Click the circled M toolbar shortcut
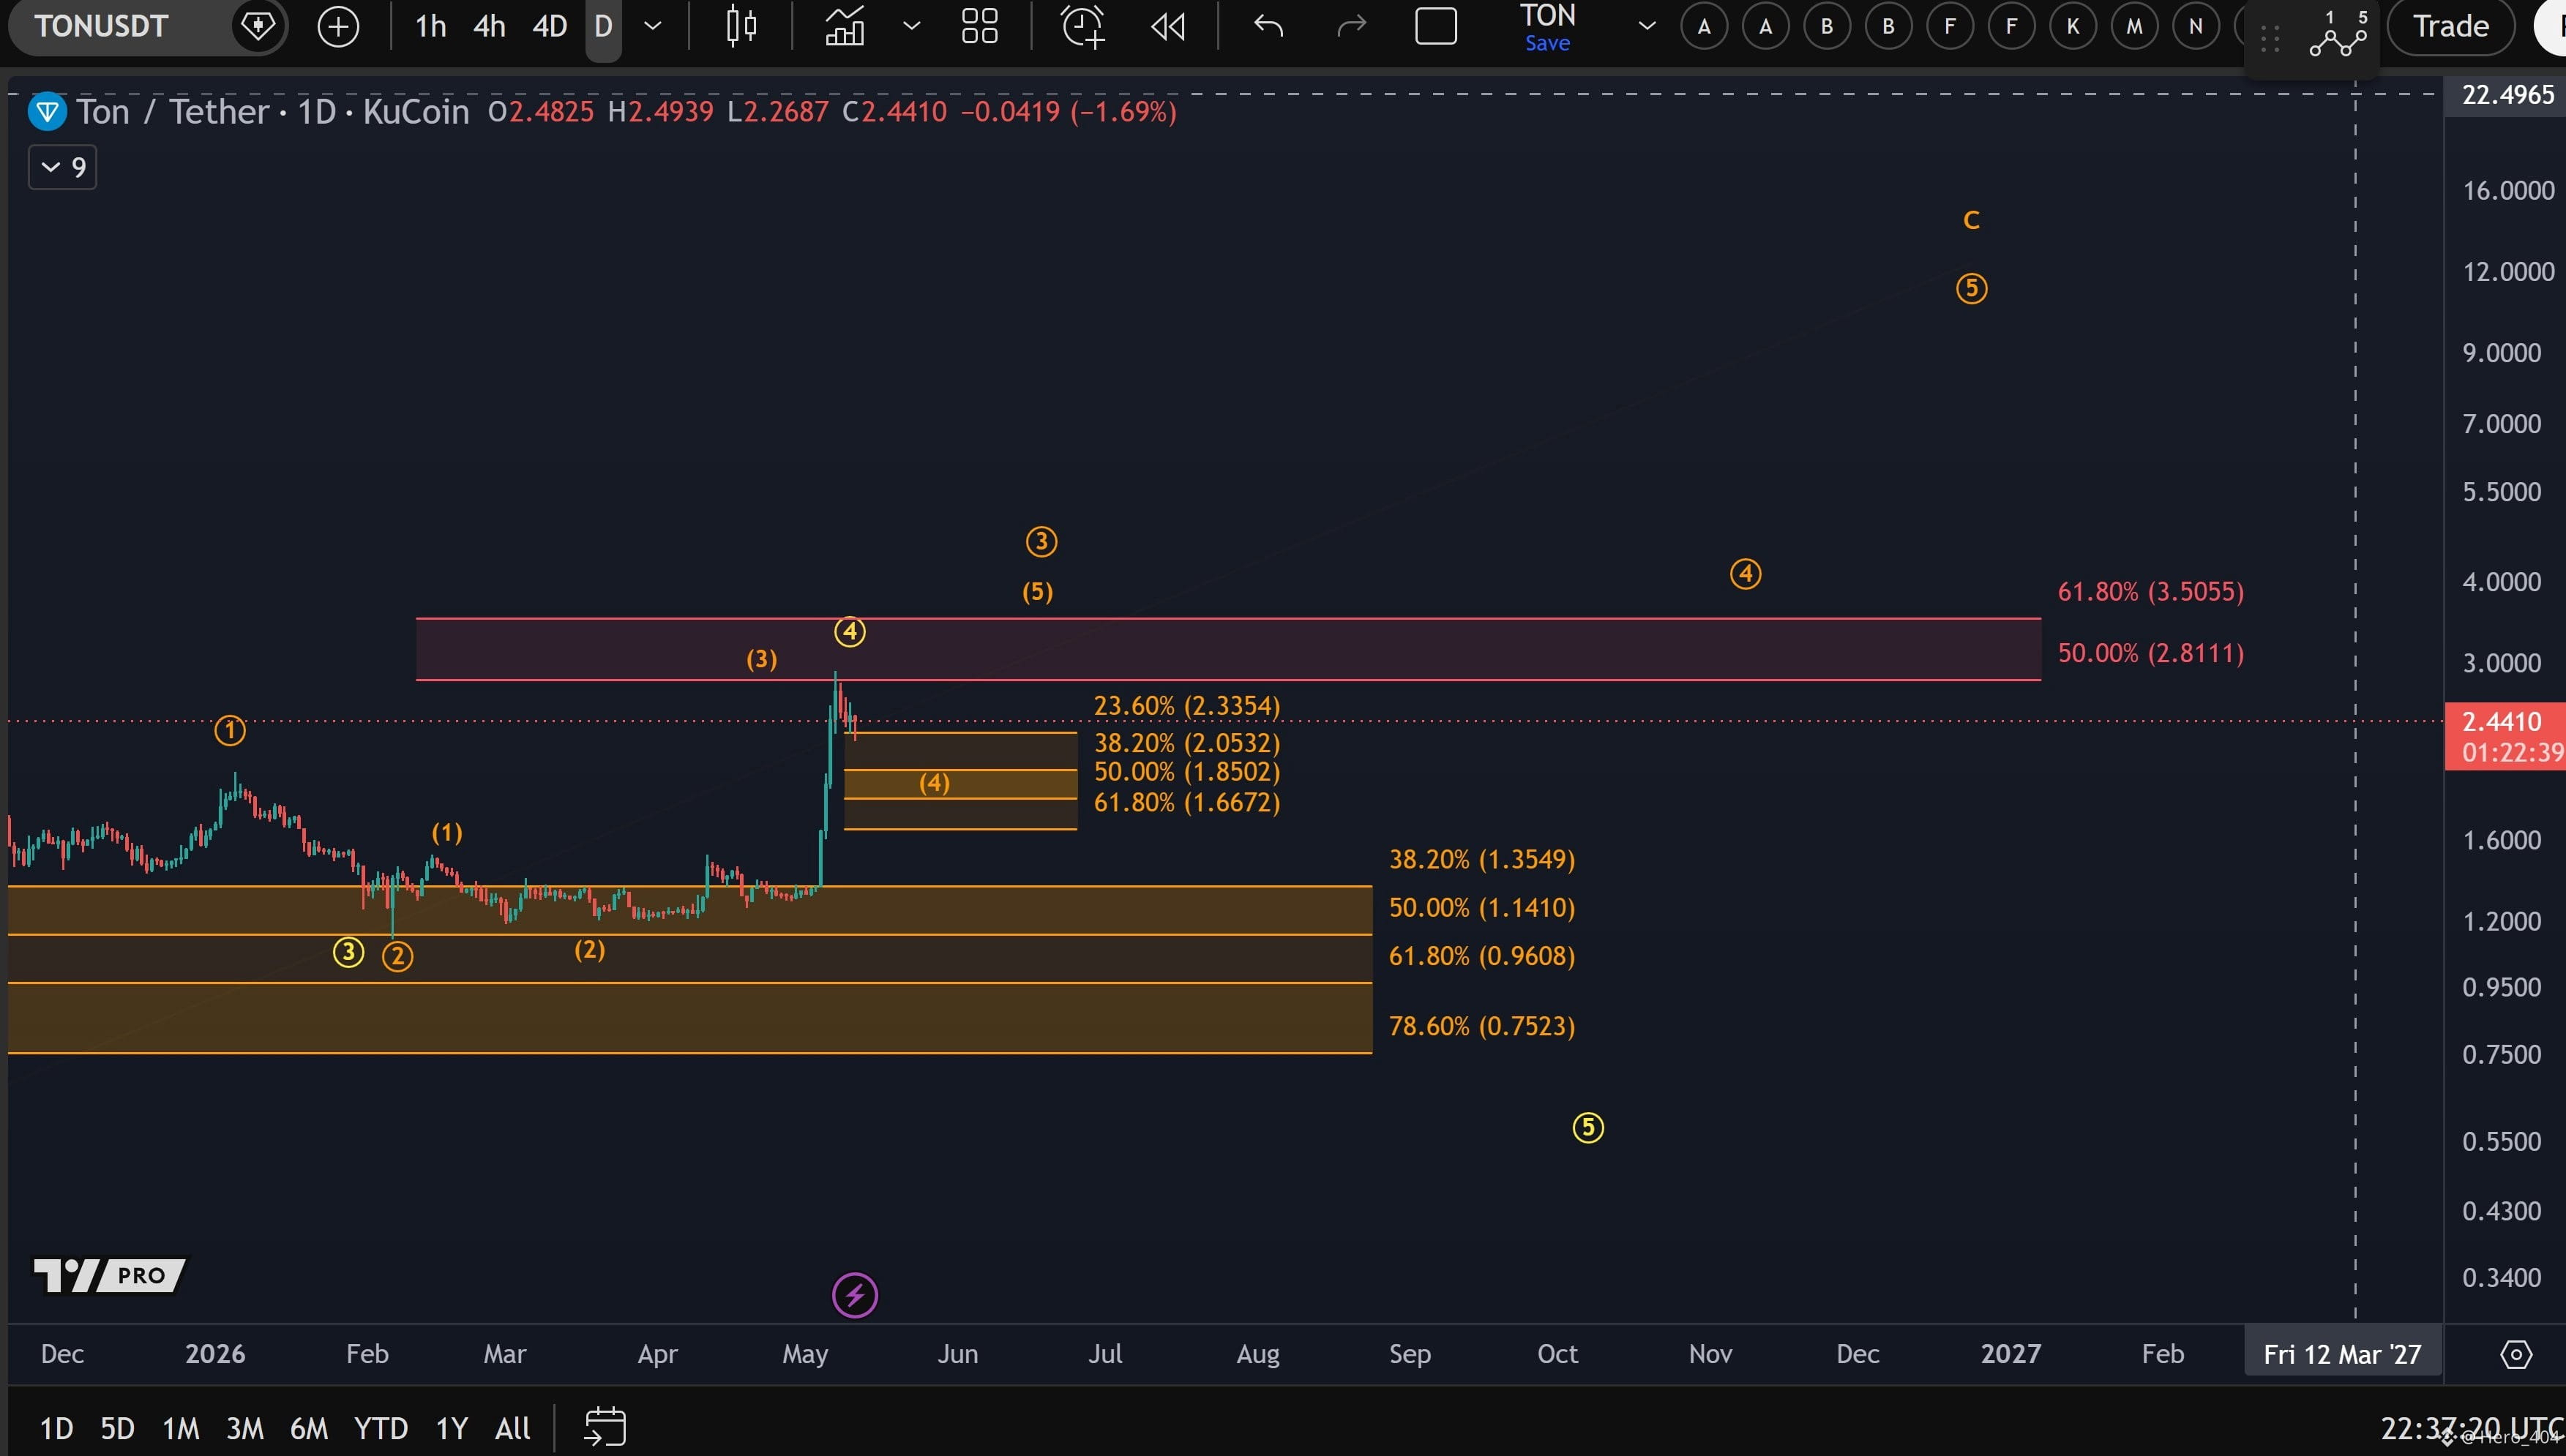2566x1456 pixels. [2134, 27]
